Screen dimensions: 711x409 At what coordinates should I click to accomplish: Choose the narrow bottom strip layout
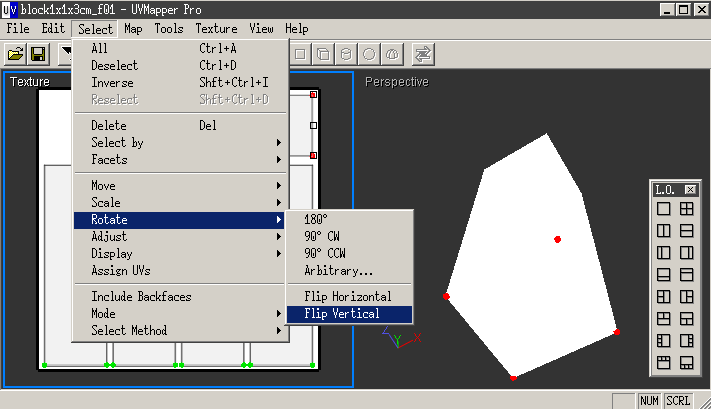point(663,275)
